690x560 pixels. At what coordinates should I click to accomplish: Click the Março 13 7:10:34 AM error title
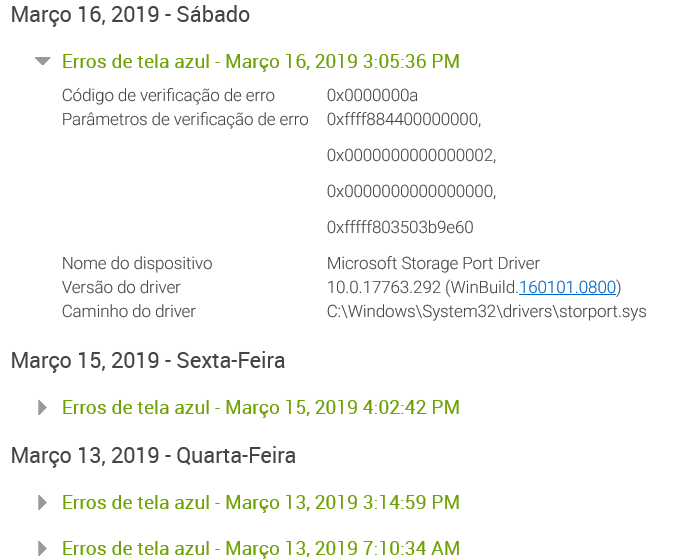(x=261, y=549)
